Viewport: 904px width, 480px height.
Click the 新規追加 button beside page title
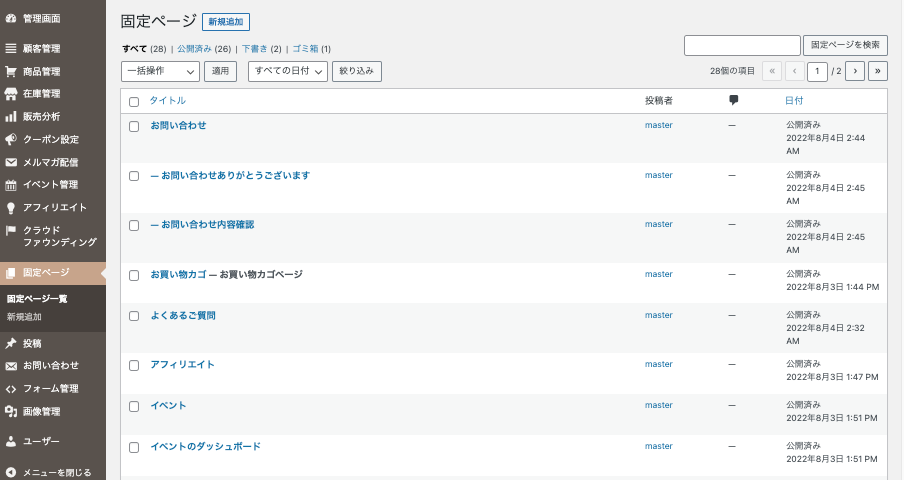[x=225, y=21]
